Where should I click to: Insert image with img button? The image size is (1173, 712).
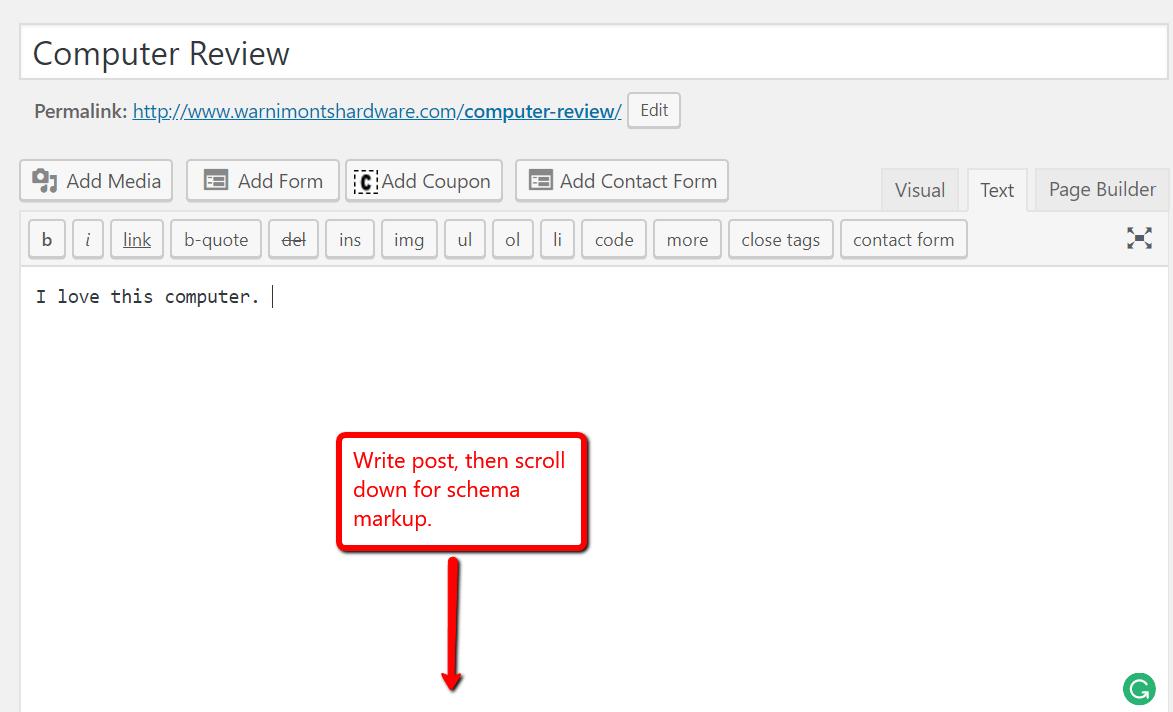pyautogui.click(x=409, y=239)
